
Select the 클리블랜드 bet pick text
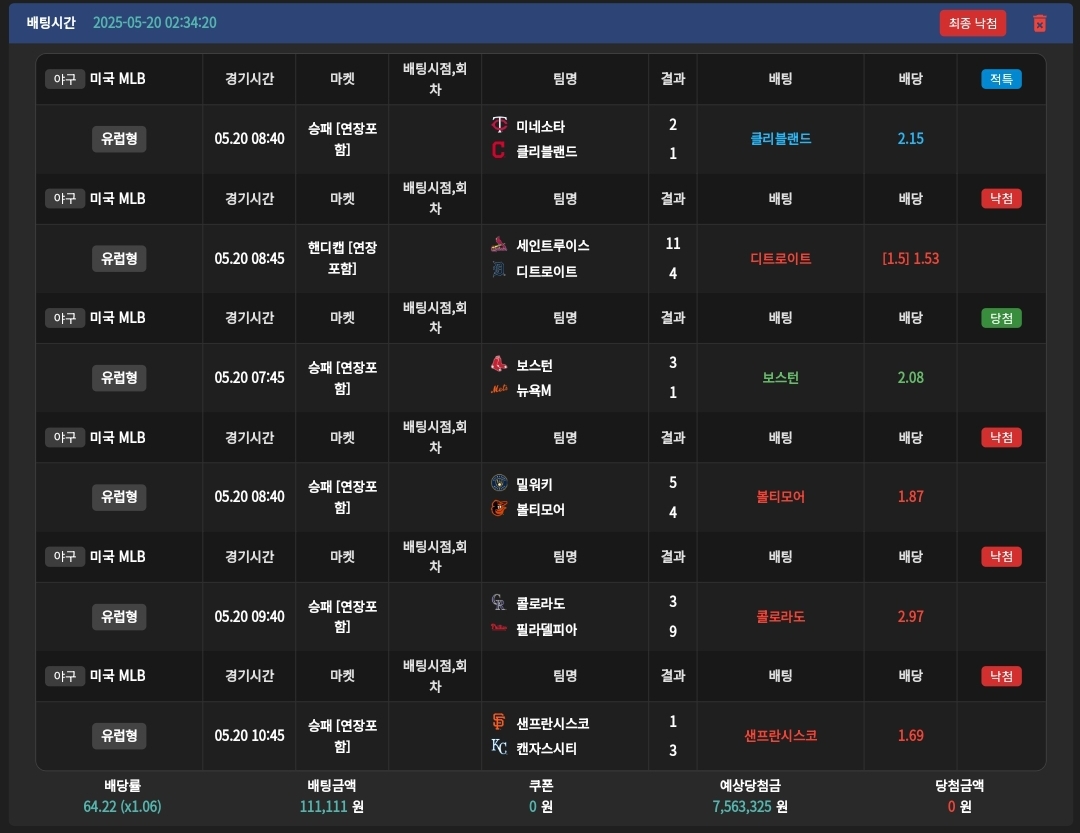780,139
